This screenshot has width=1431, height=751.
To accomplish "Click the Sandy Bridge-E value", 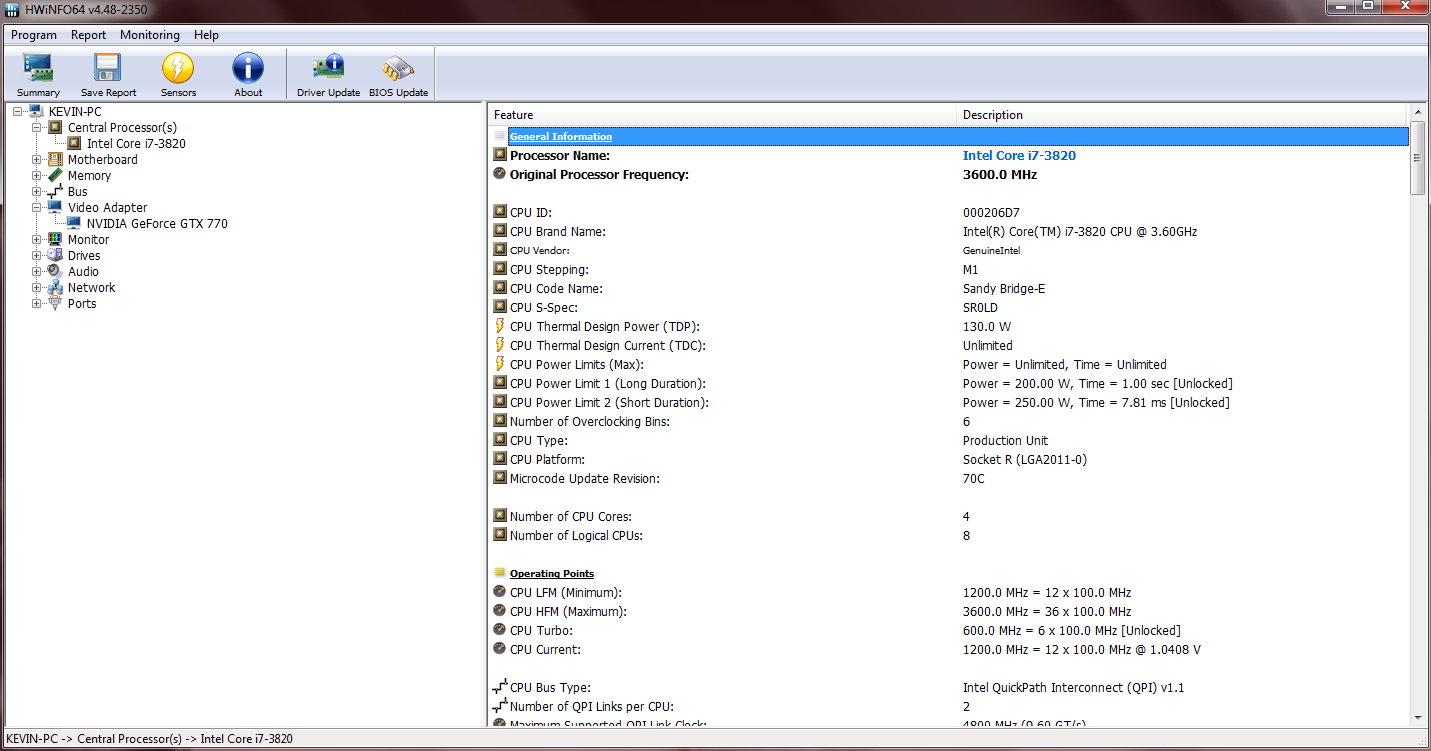I will (x=1005, y=288).
